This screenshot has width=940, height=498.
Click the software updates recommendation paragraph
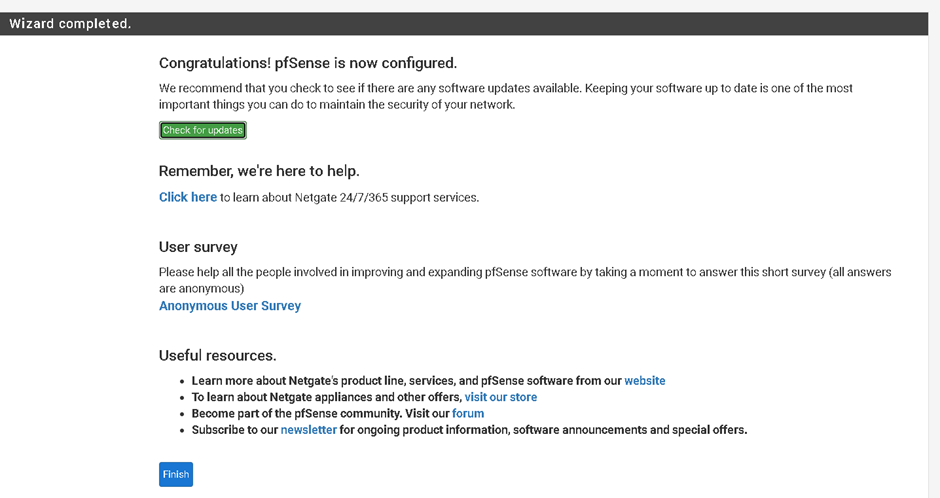(x=505, y=96)
